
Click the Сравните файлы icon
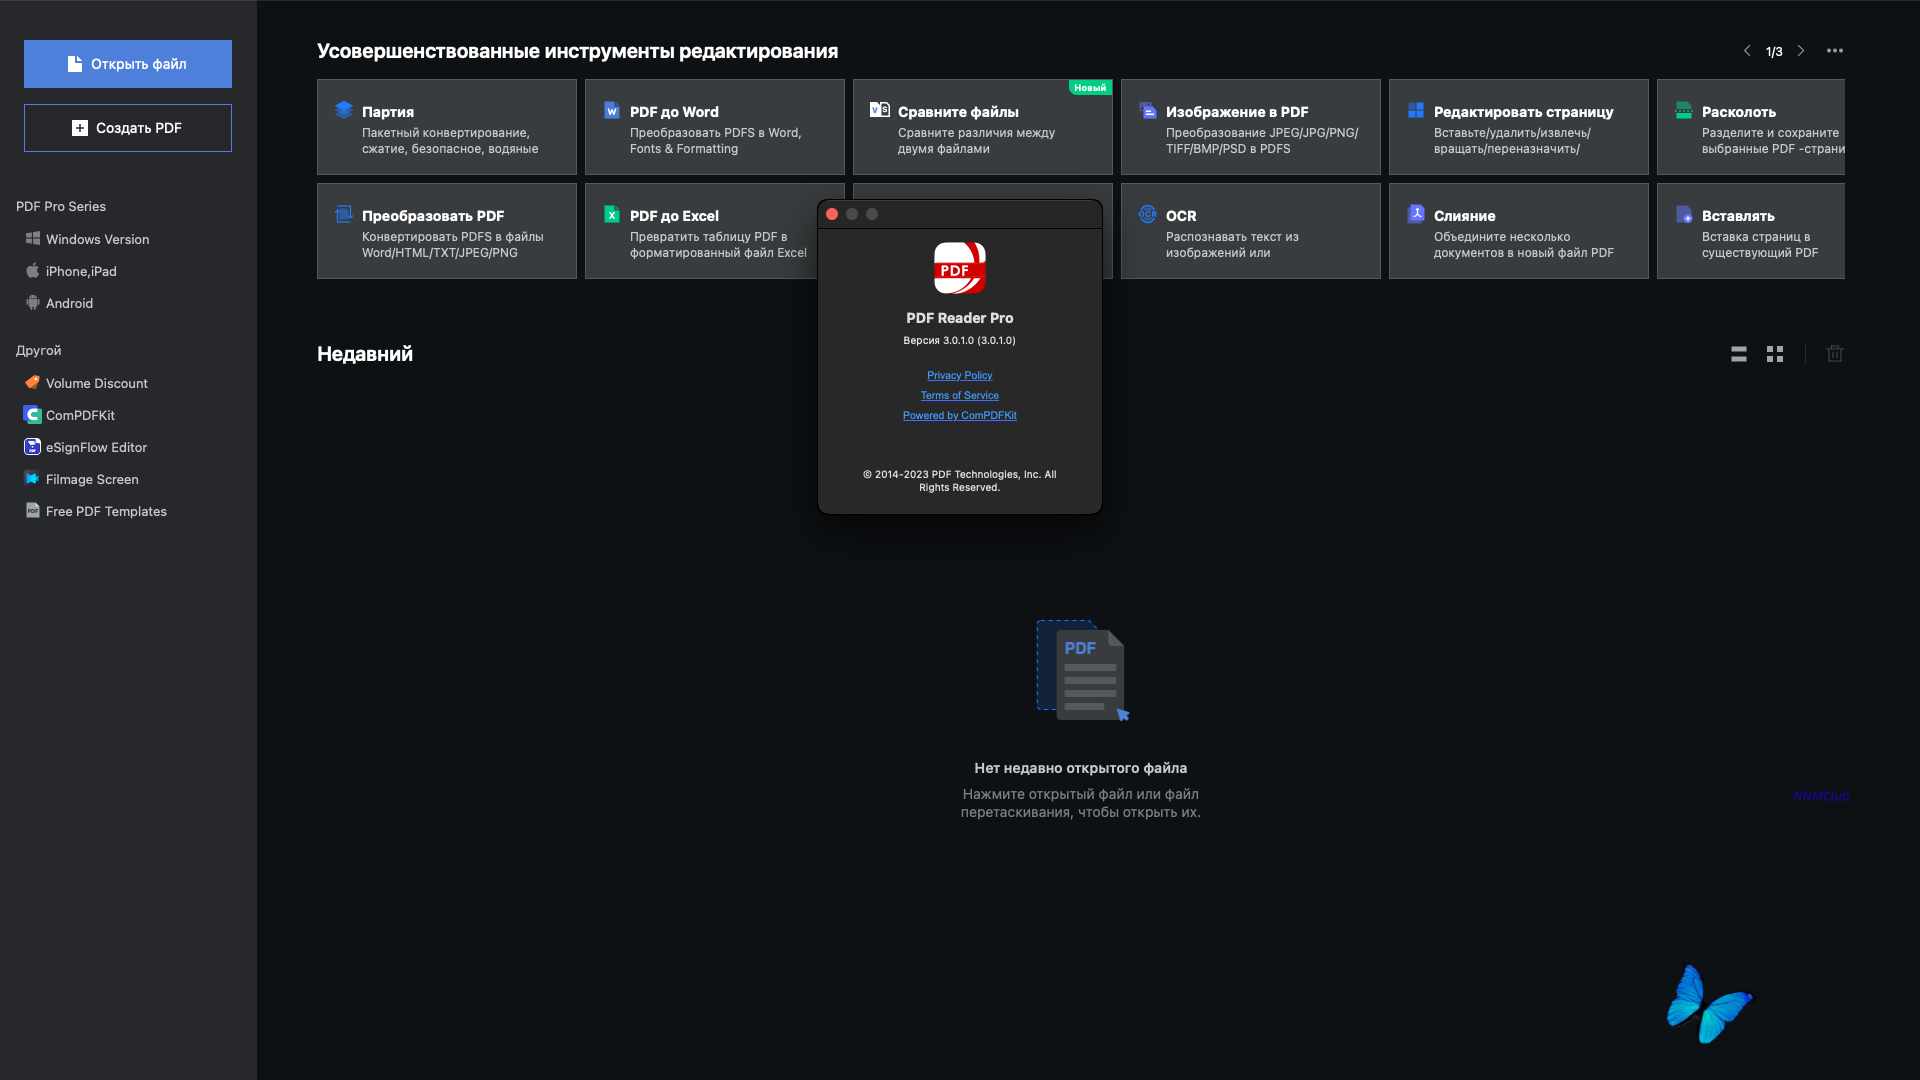[x=880, y=110]
